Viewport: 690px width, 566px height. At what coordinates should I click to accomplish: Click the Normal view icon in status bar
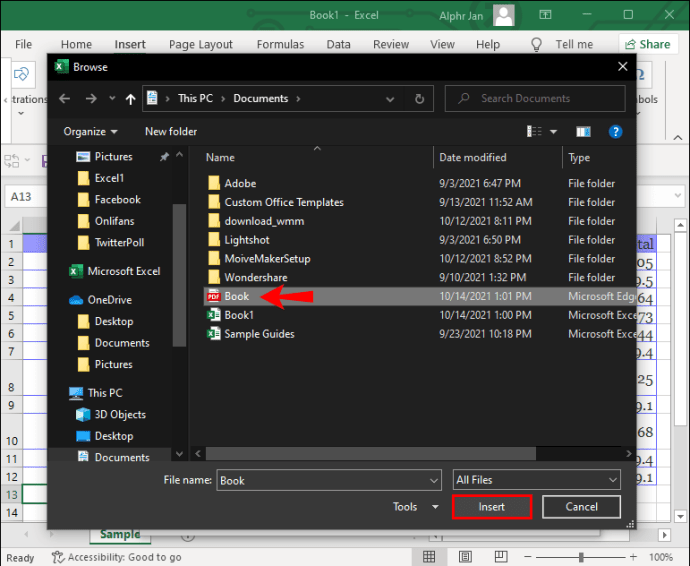pos(429,557)
